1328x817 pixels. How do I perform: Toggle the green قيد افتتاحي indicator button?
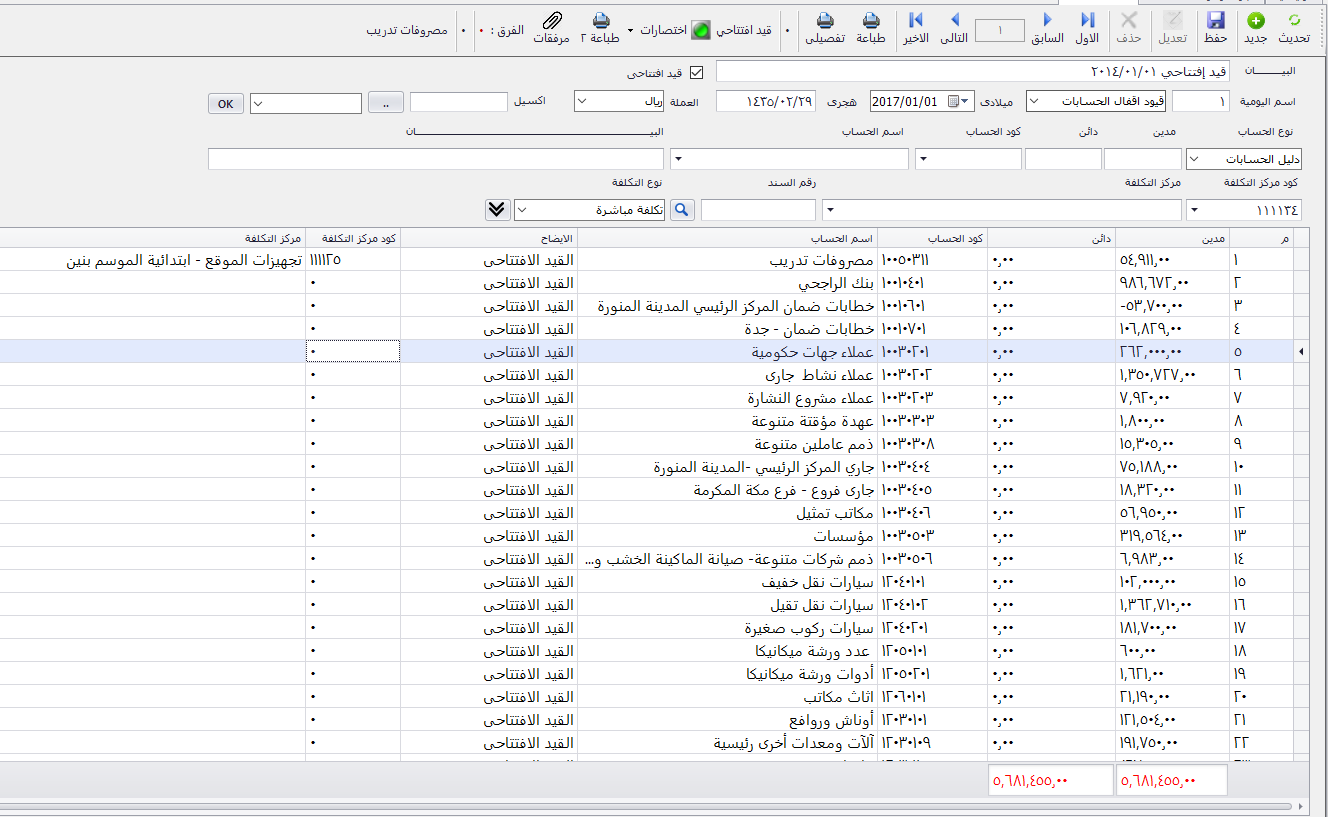pyautogui.click(x=702, y=30)
